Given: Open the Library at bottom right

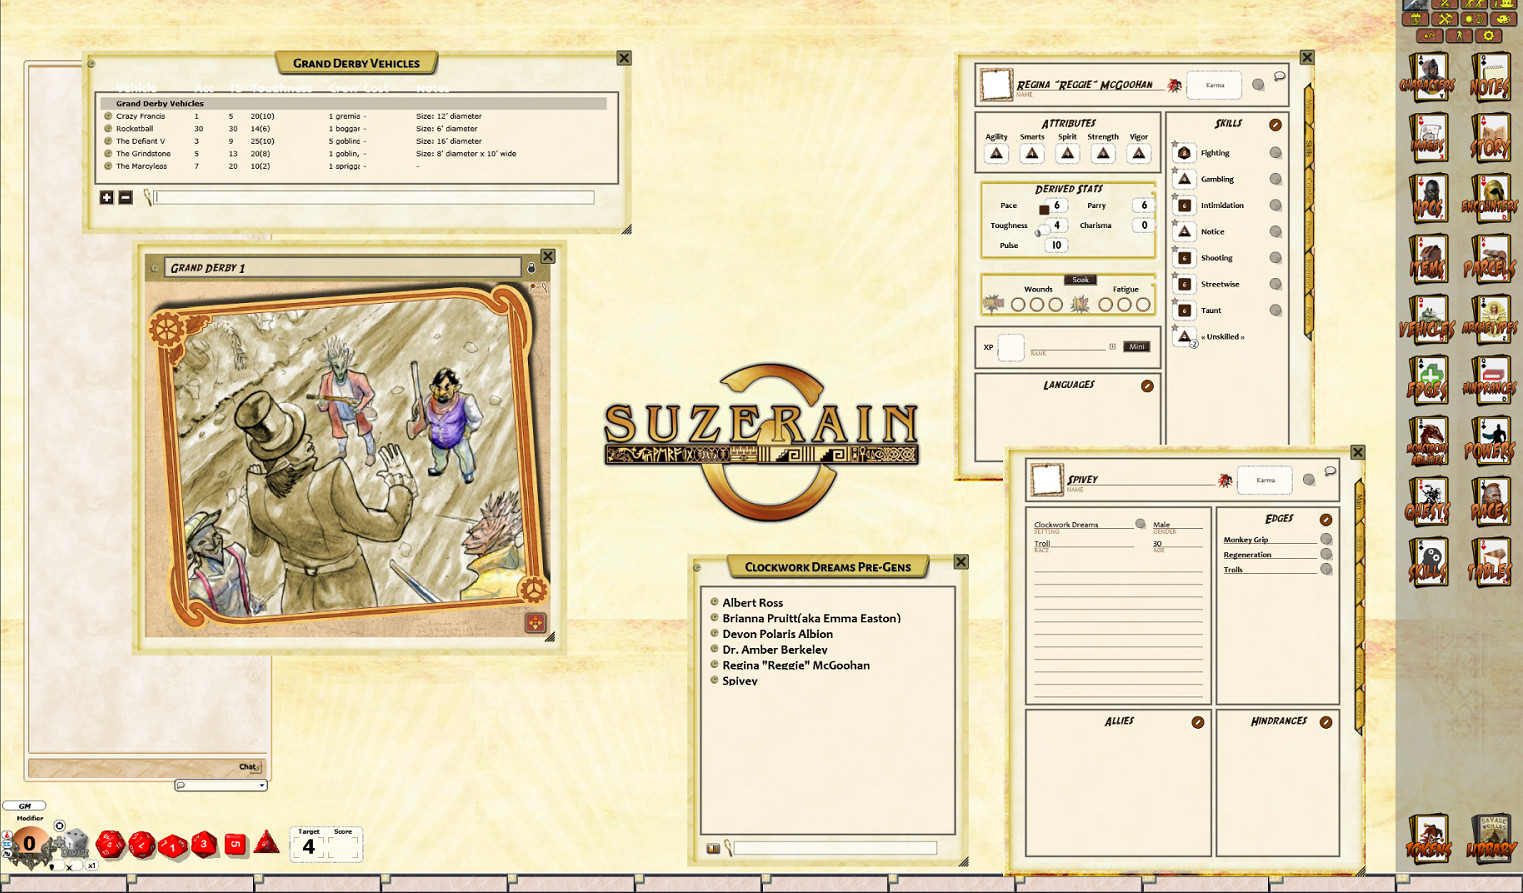Looking at the screenshot, I should [x=1490, y=838].
